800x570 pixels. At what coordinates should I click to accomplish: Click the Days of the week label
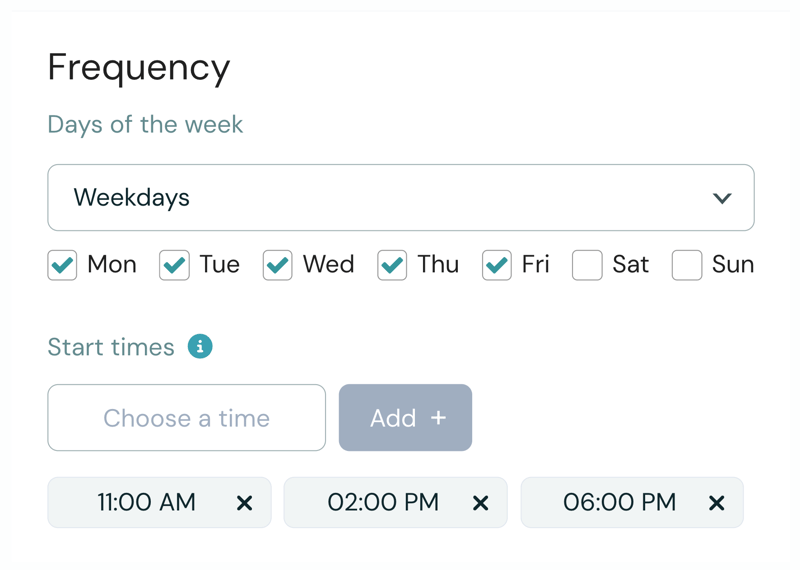pyautogui.click(x=145, y=125)
